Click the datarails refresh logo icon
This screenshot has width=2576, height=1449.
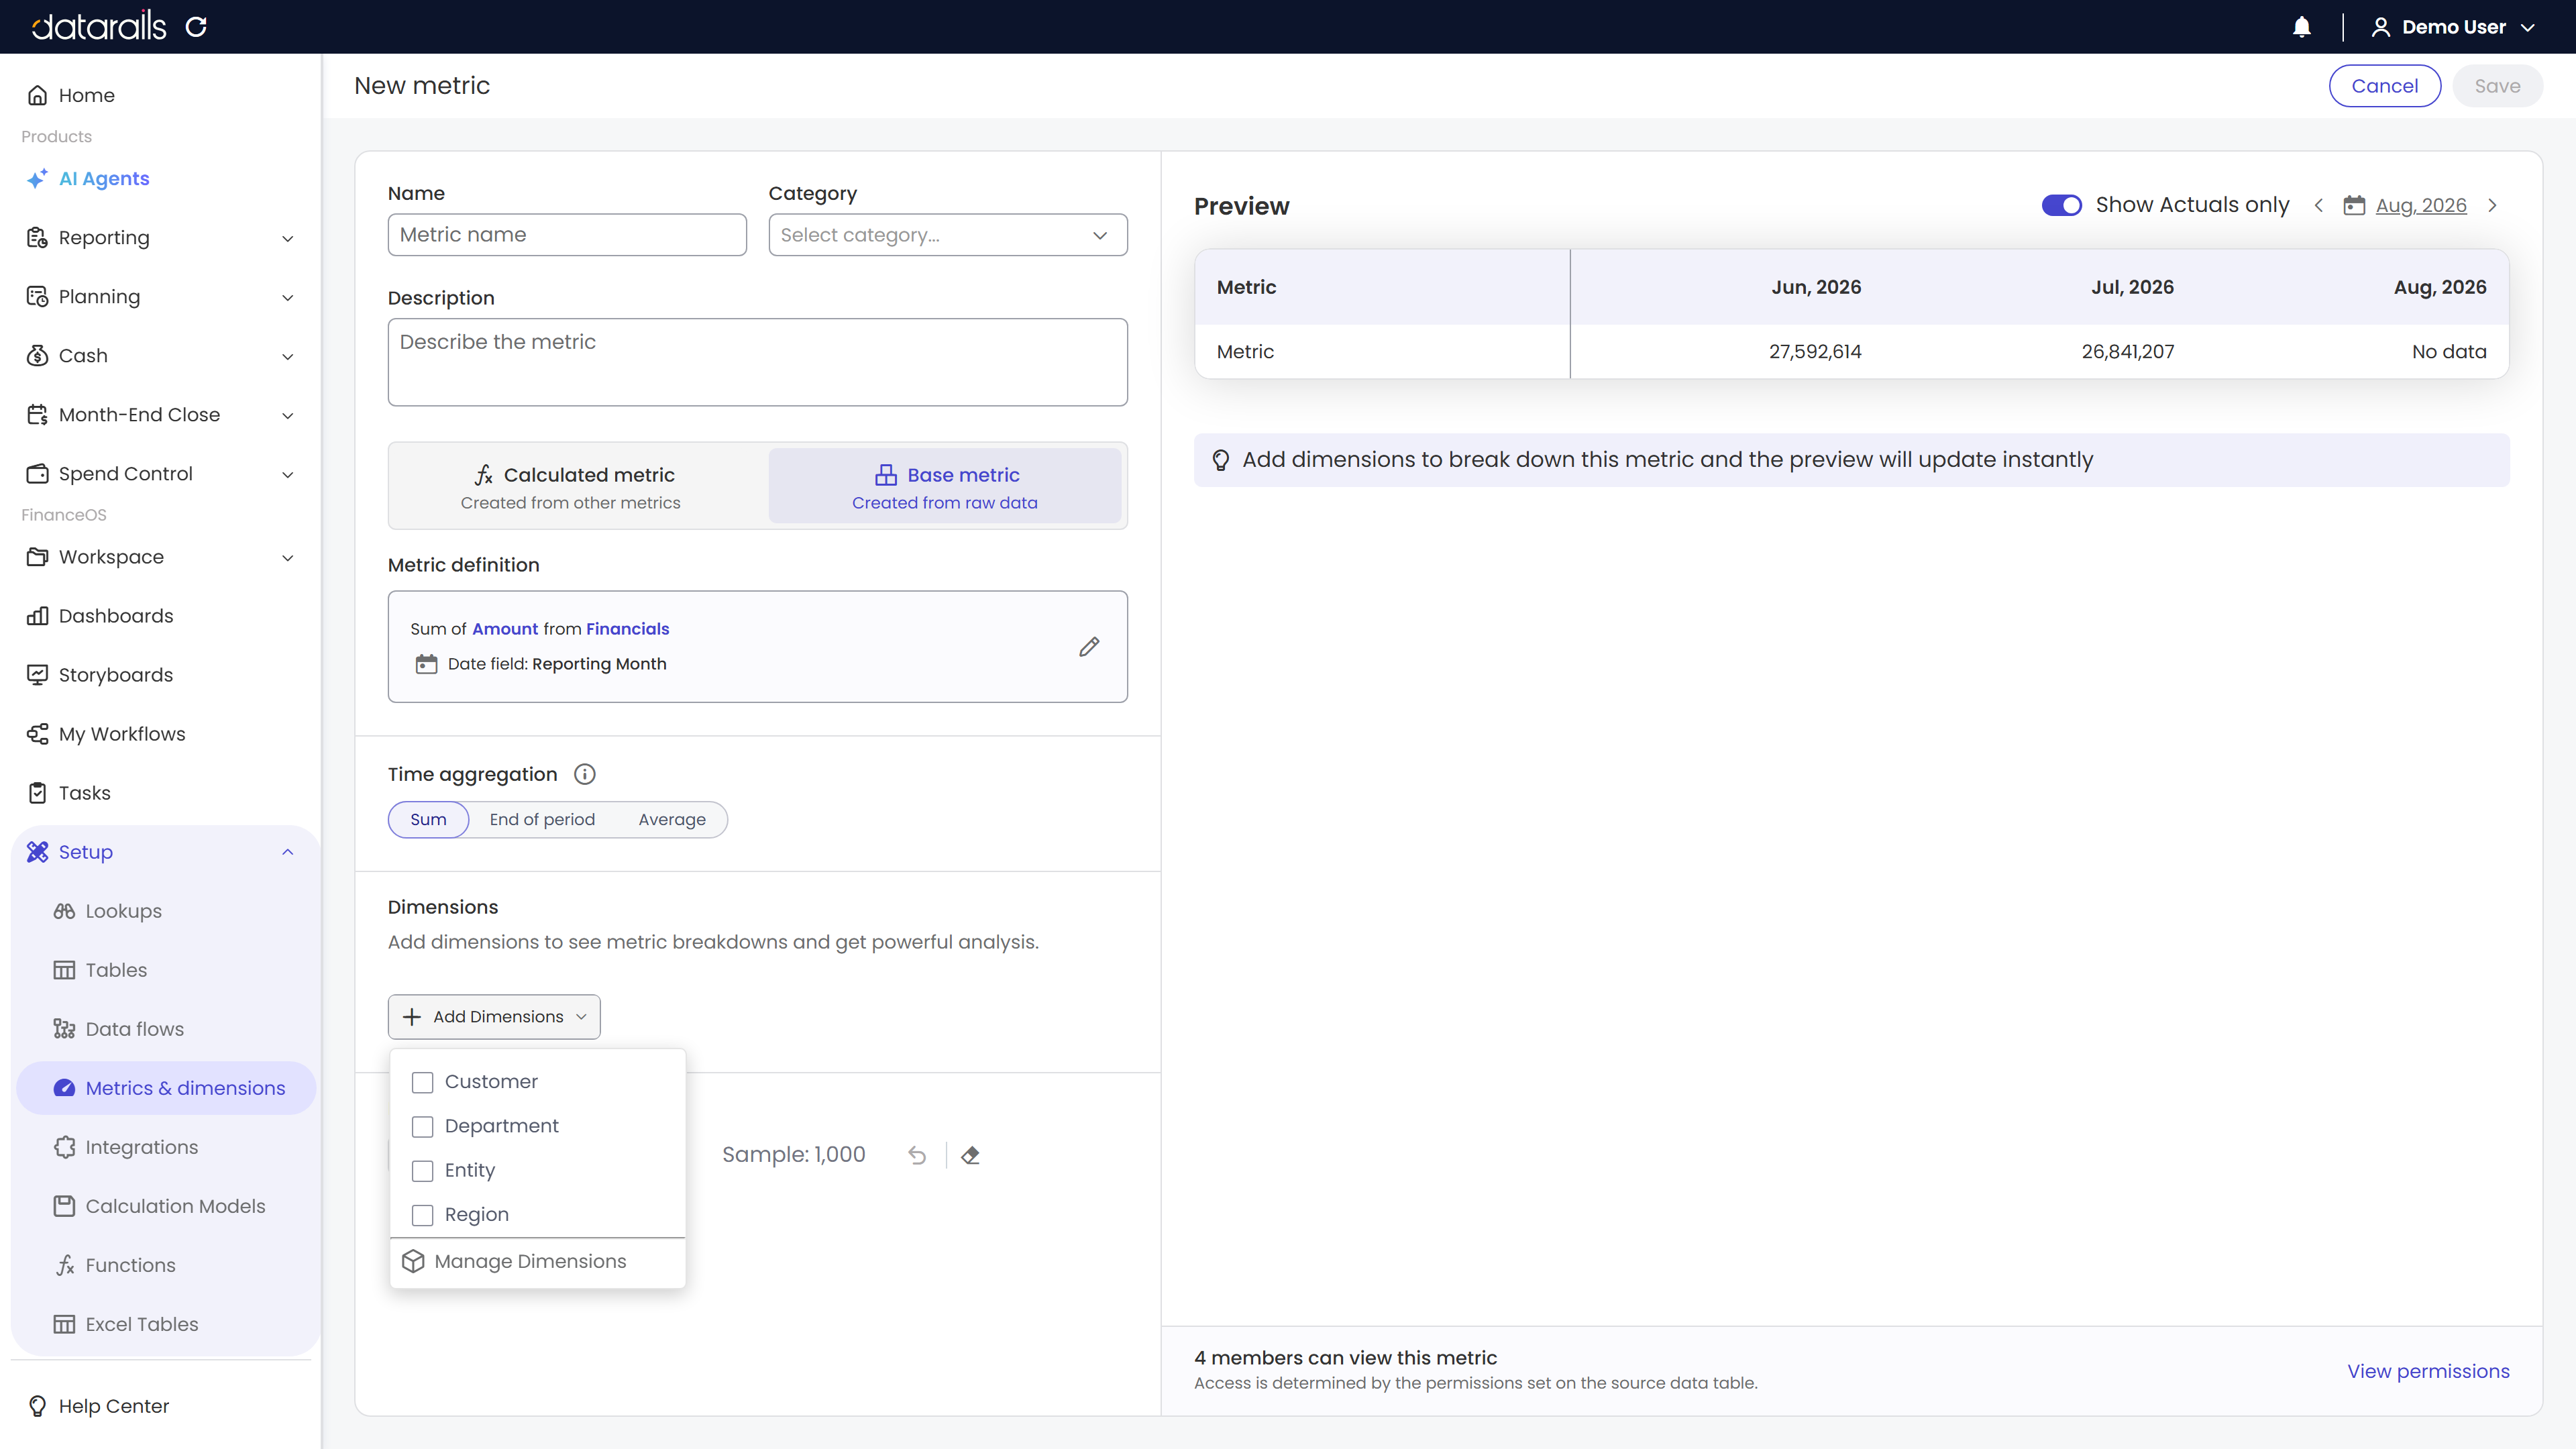click(196, 26)
